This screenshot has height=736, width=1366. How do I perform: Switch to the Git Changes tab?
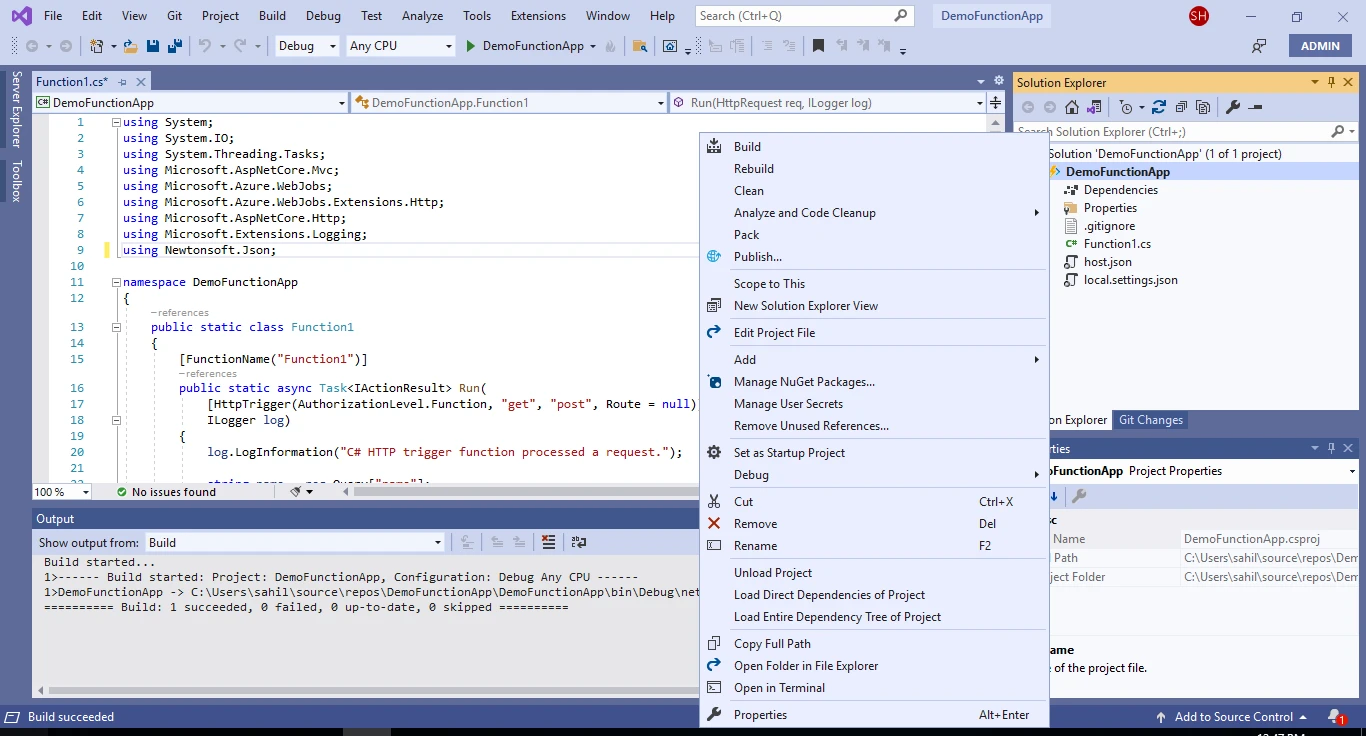(x=1150, y=420)
